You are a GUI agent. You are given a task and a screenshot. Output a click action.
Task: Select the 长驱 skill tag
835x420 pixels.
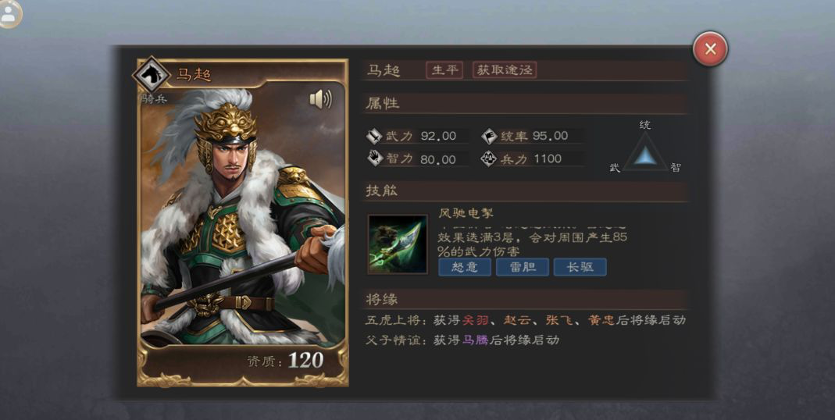coord(580,267)
